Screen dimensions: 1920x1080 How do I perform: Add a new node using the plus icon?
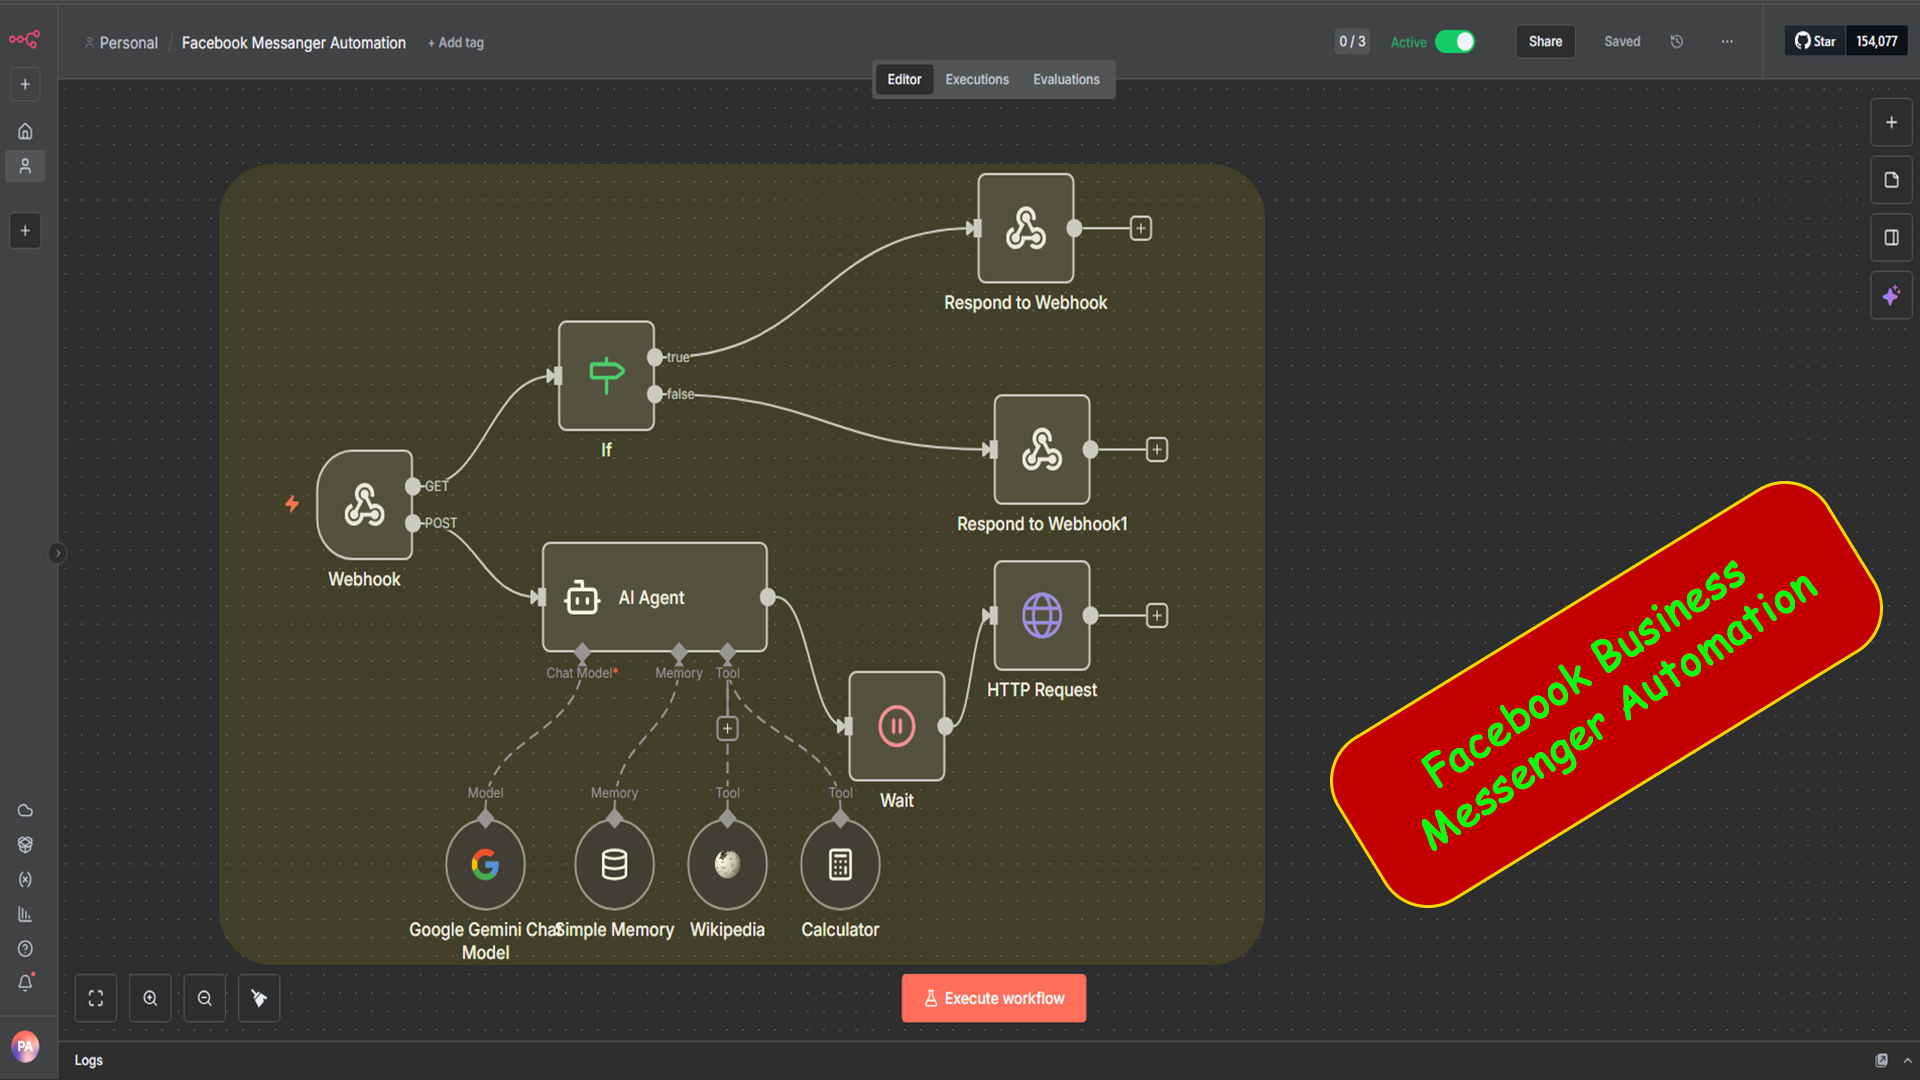[1891, 122]
